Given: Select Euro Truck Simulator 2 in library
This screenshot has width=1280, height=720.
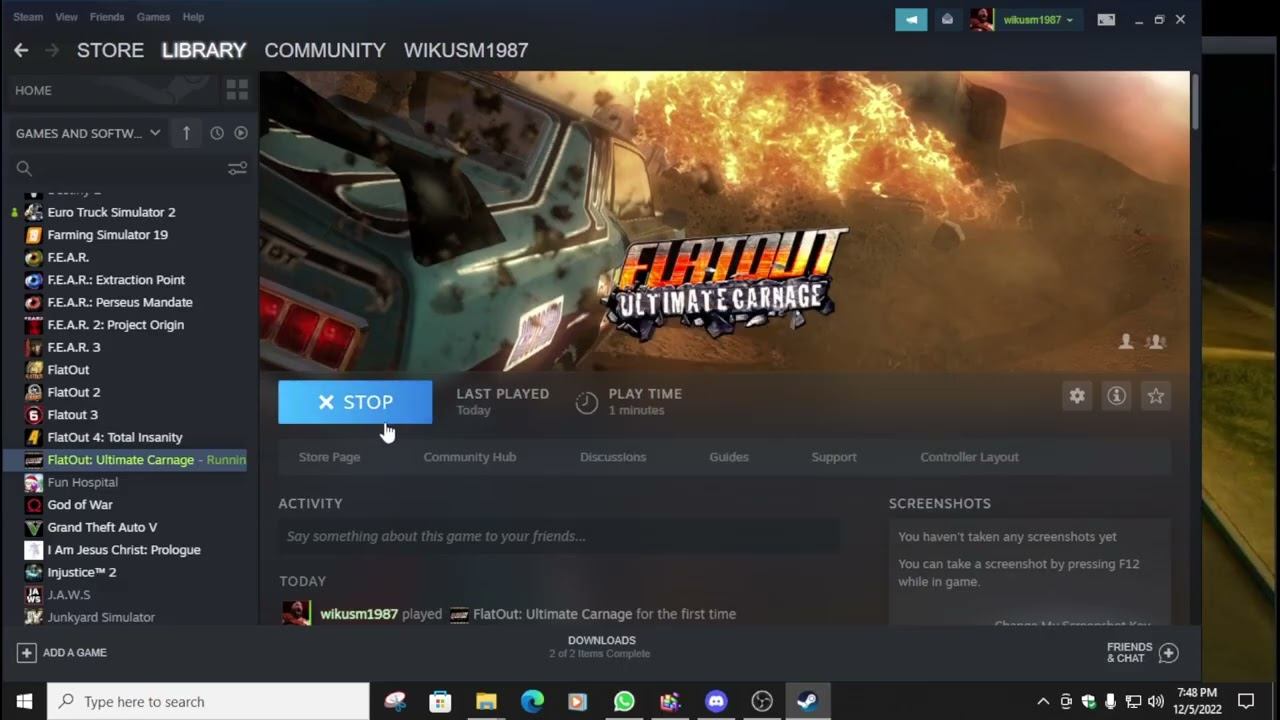Looking at the screenshot, I should tap(111, 212).
